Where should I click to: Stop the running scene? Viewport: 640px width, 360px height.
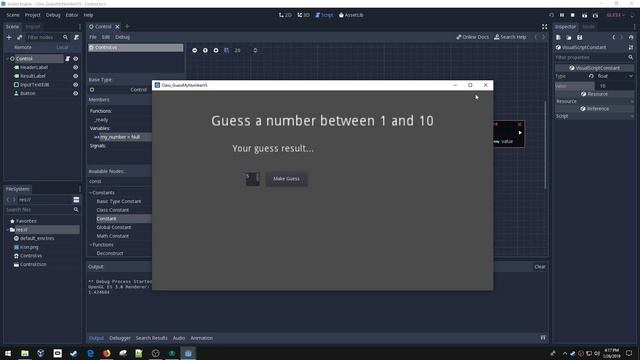(573, 15)
